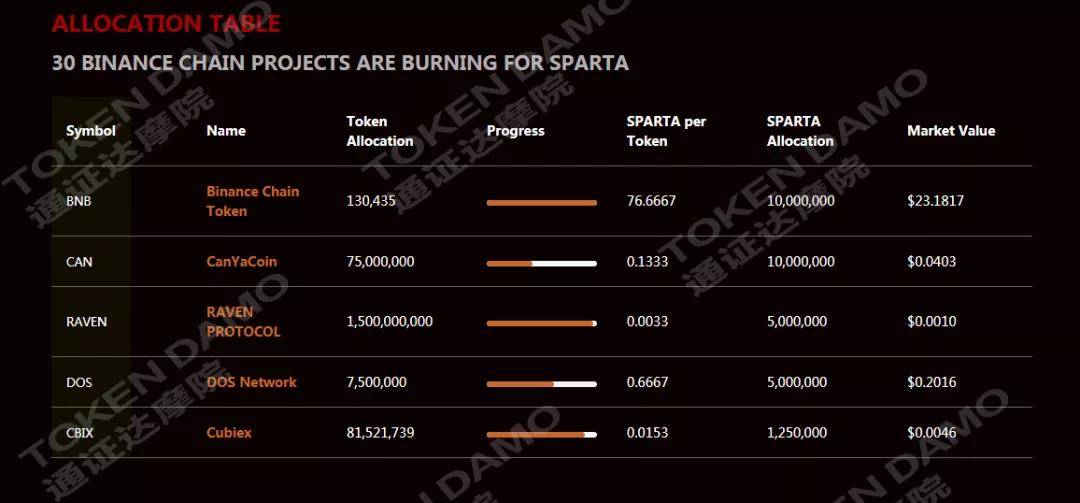Click the RAVEN progress bar

click(x=541, y=323)
